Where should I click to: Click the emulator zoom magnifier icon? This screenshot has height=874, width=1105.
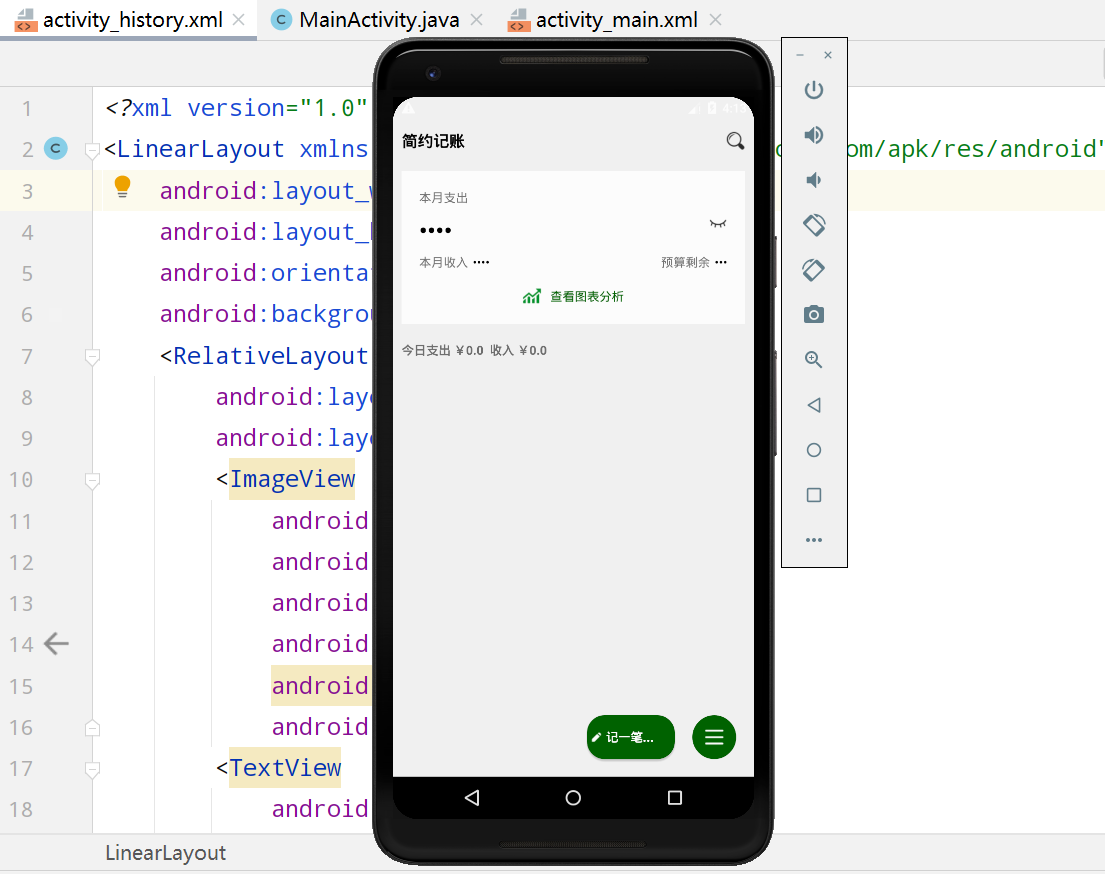click(x=814, y=359)
